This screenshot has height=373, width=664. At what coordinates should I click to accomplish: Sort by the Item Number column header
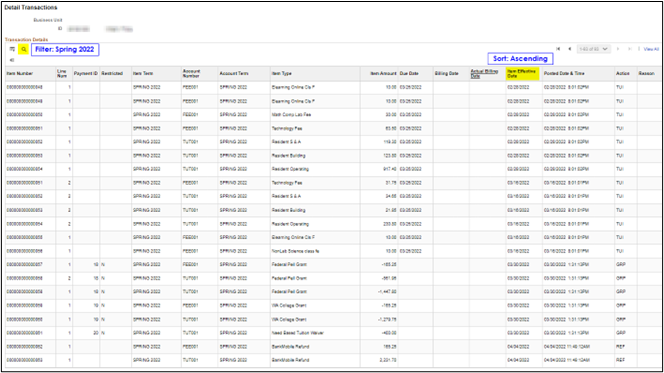pyautogui.click(x=19, y=74)
